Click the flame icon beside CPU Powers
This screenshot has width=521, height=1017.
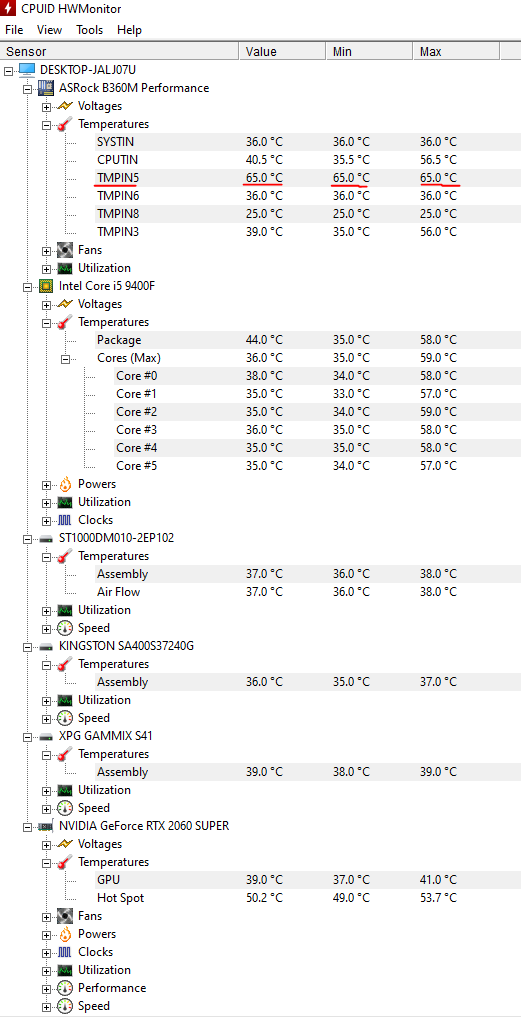click(65, 484)
